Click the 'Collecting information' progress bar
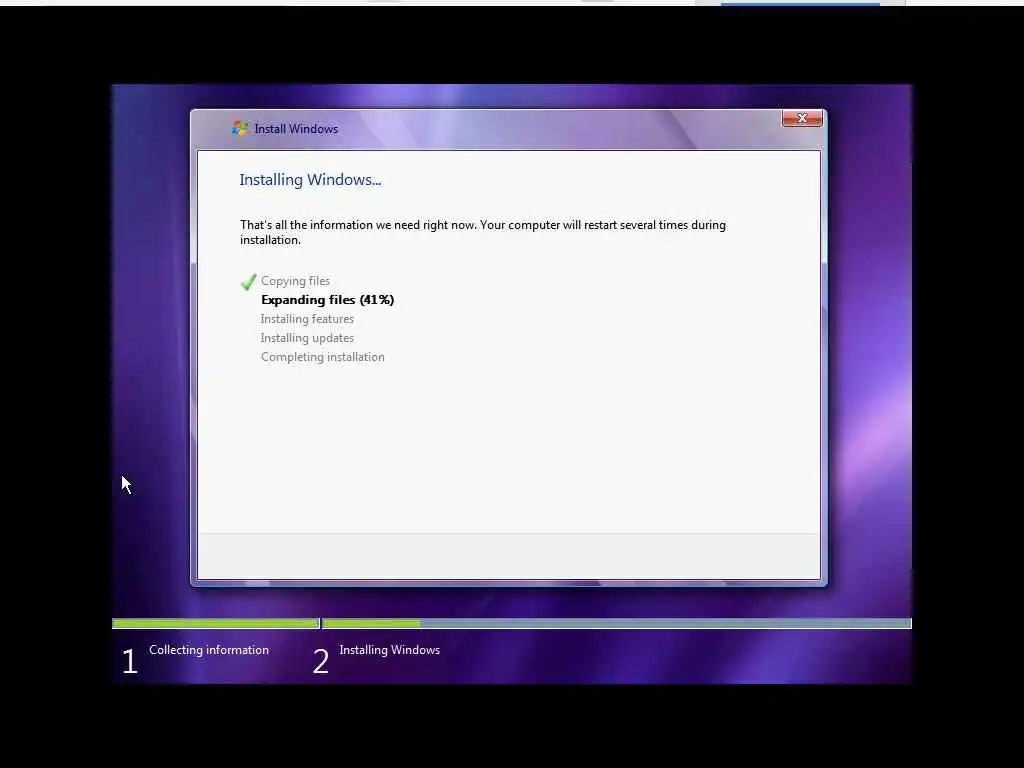The image size is (1024, 768). 216,624
